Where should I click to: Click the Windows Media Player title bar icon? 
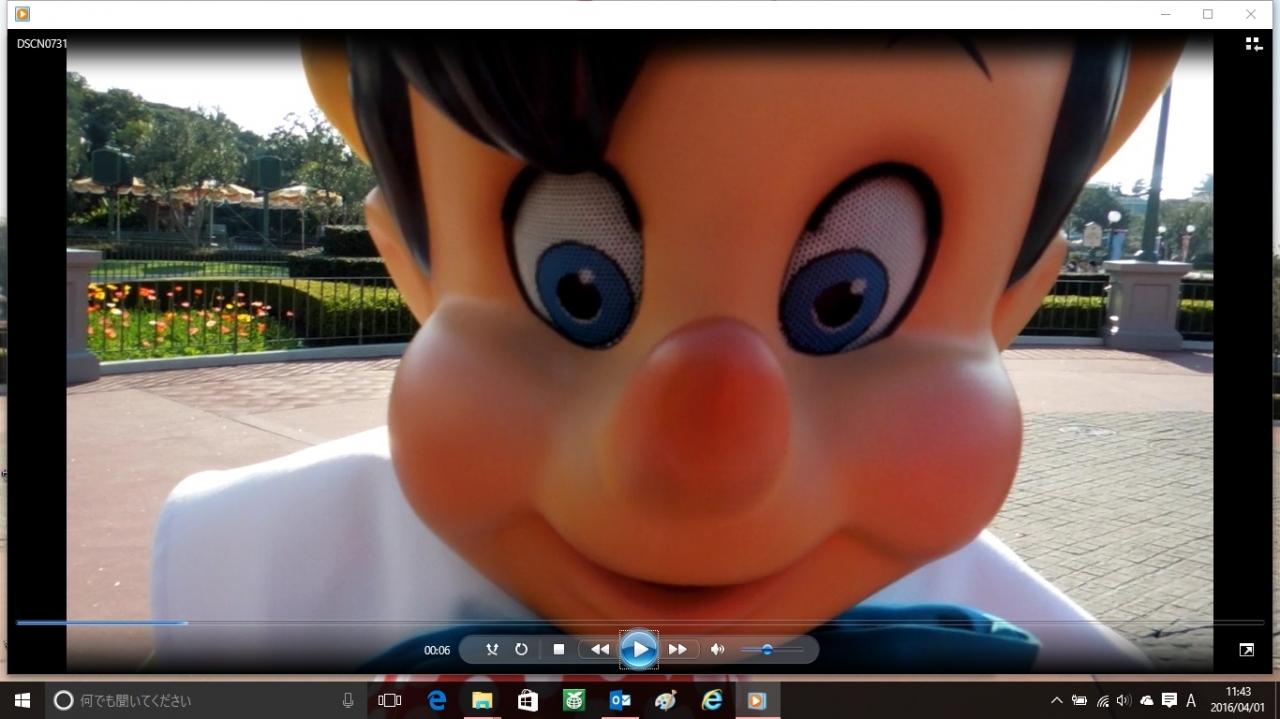pyautogui.click(x=22, y=14)
